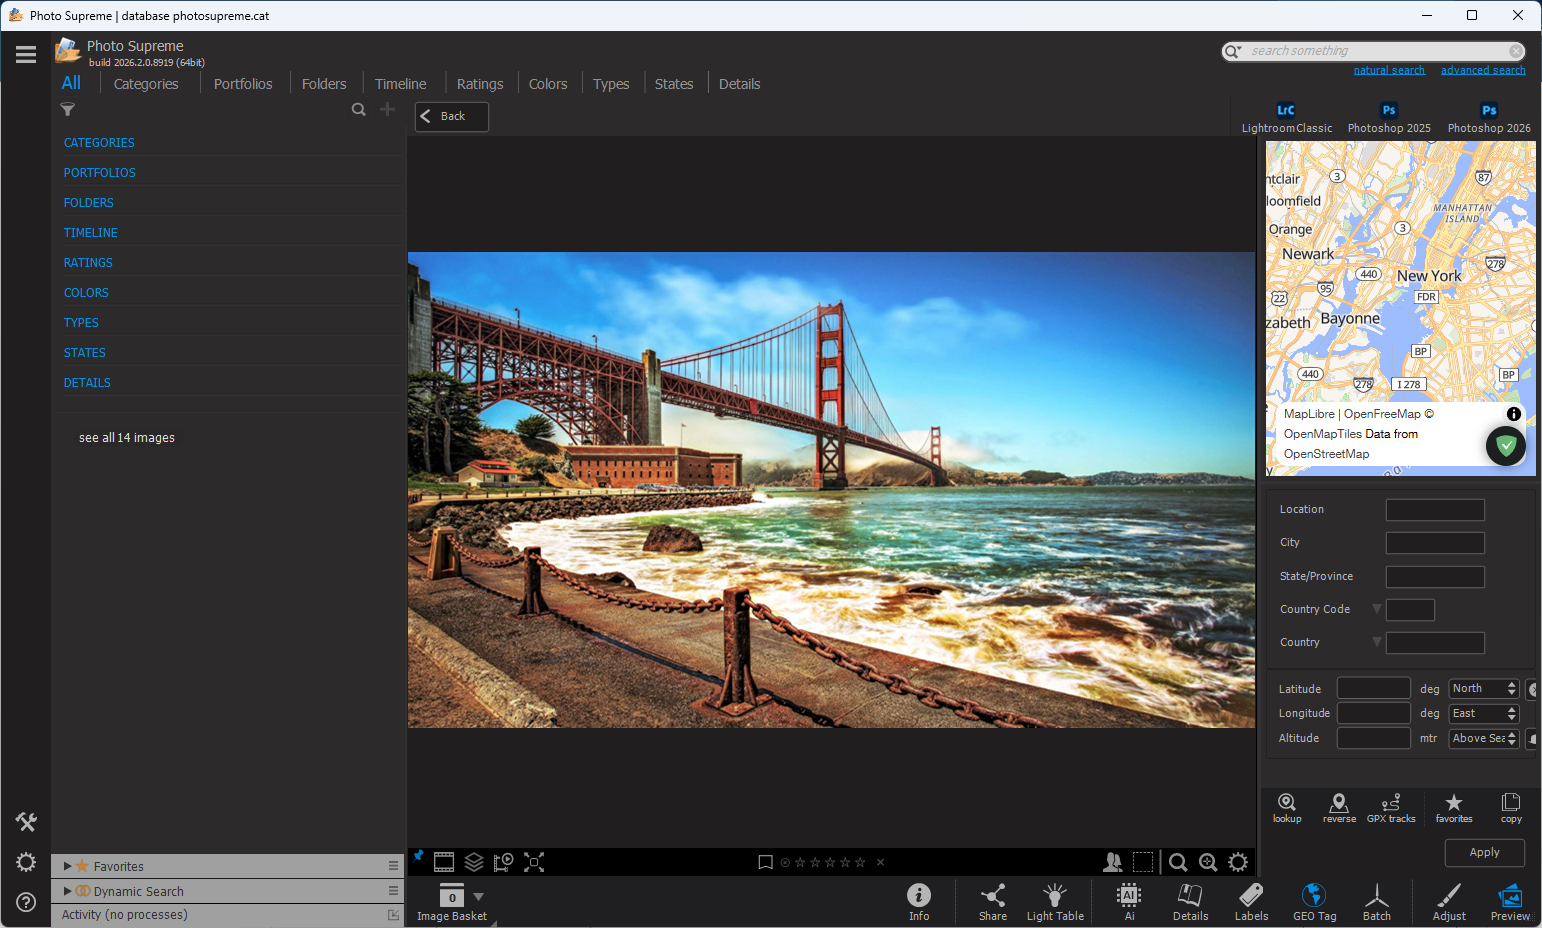This screenshot has width=1542, height=928.
Task: Open the advanced search link
Action: pos(1482,70)
